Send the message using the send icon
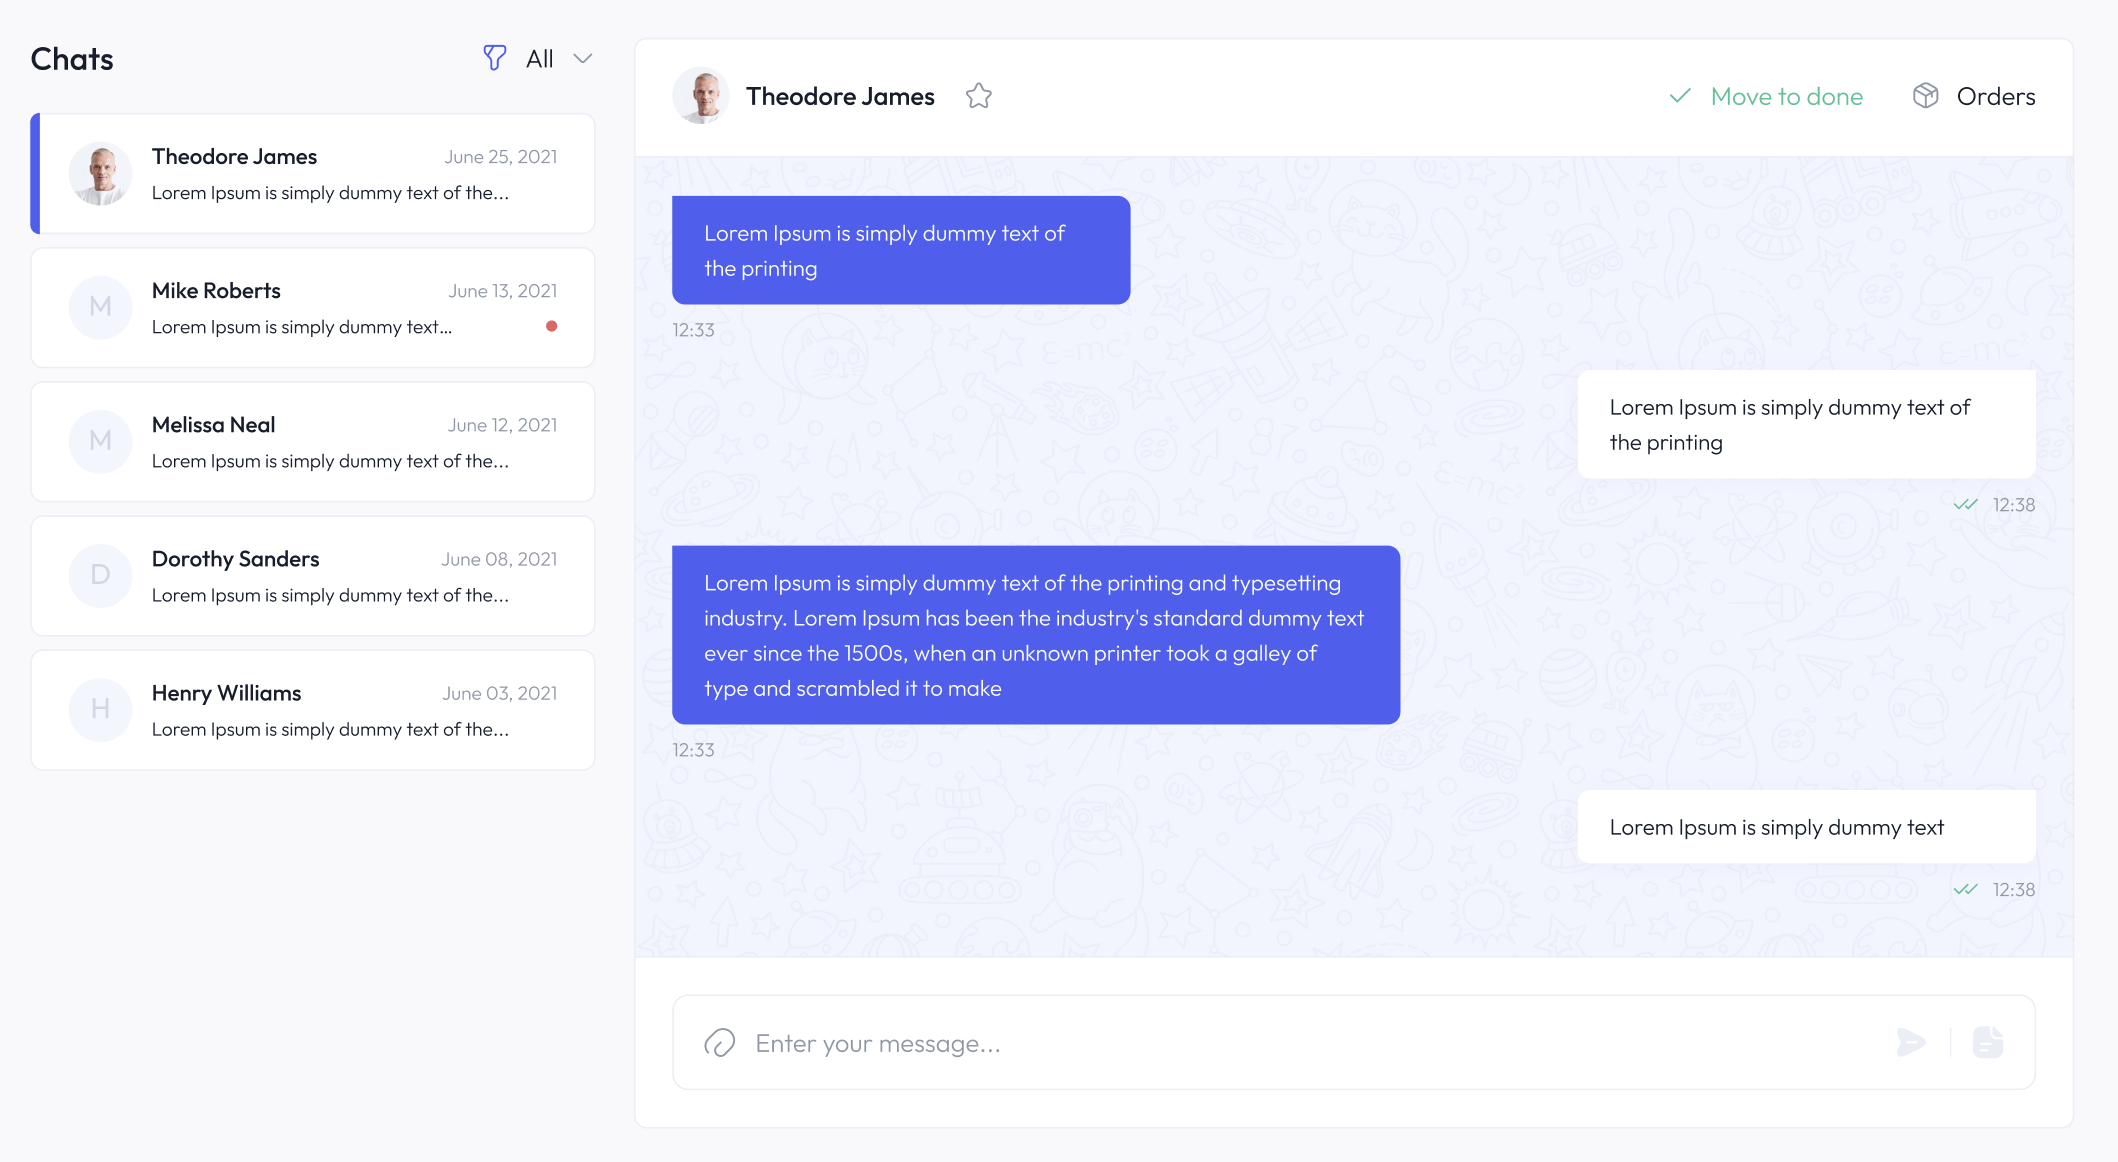Viewport: 2118px width, 1162px height. click(x=1911, y=1042)
